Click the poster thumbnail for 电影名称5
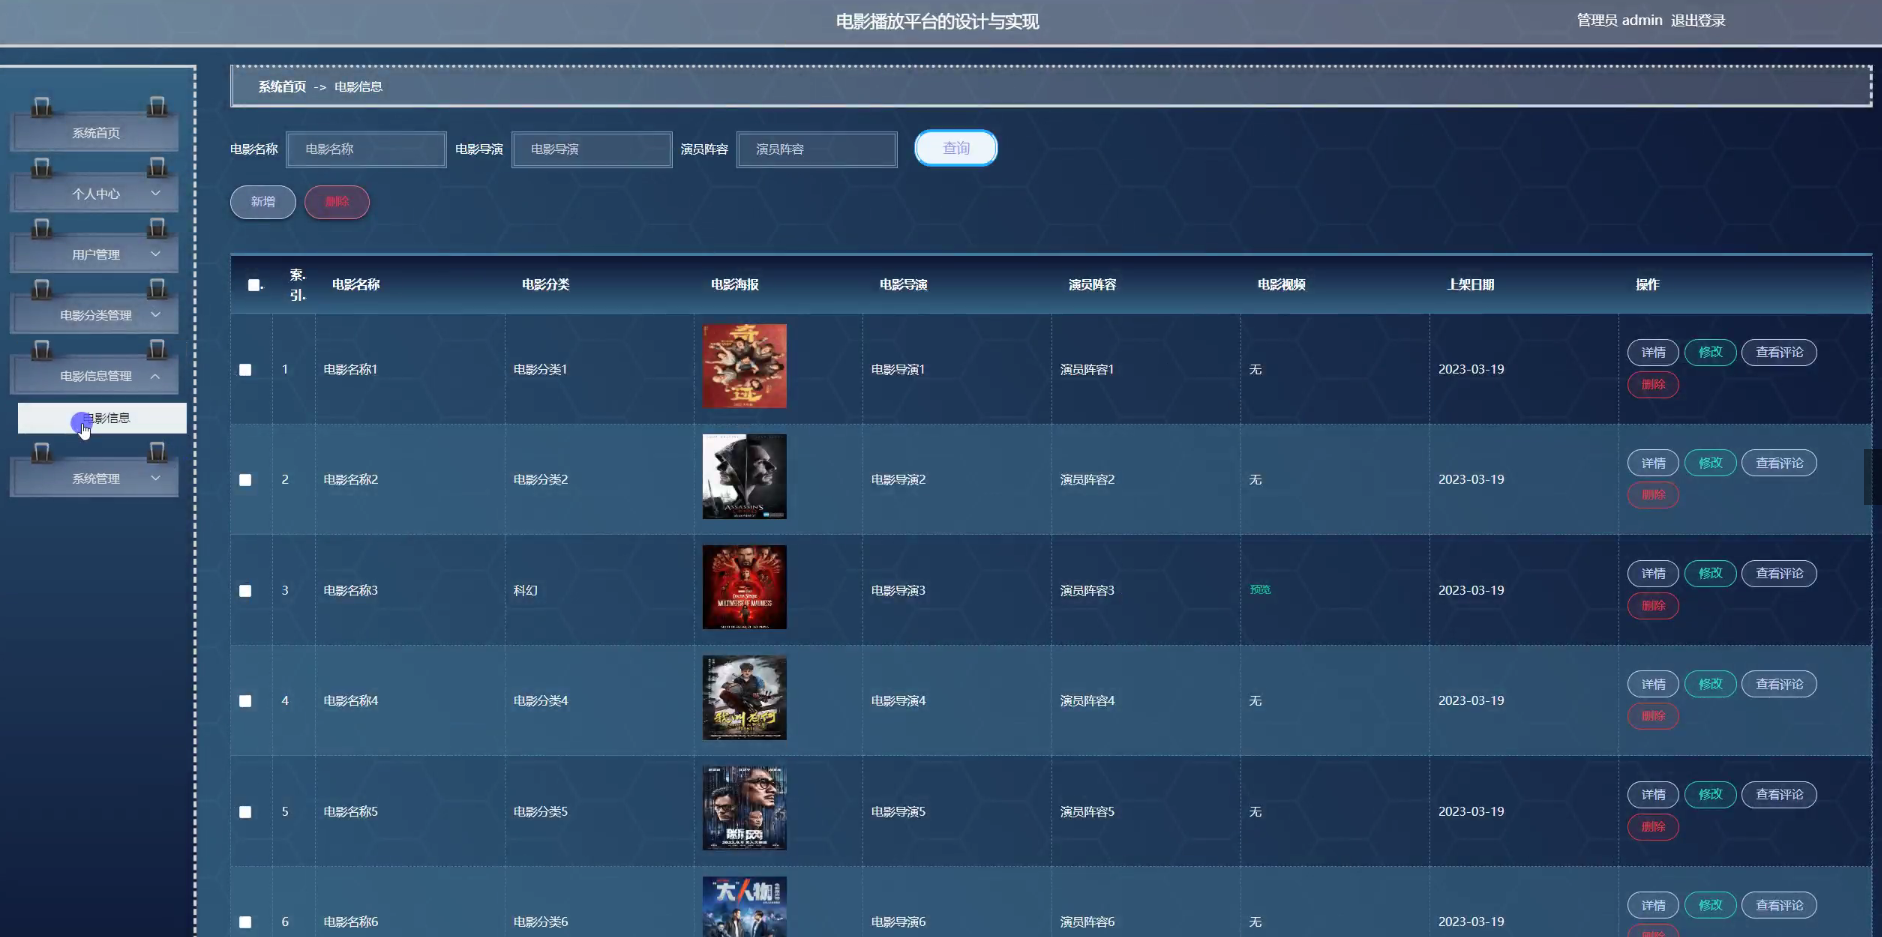Screen dimensions: 1882x937 click(744, 808)
